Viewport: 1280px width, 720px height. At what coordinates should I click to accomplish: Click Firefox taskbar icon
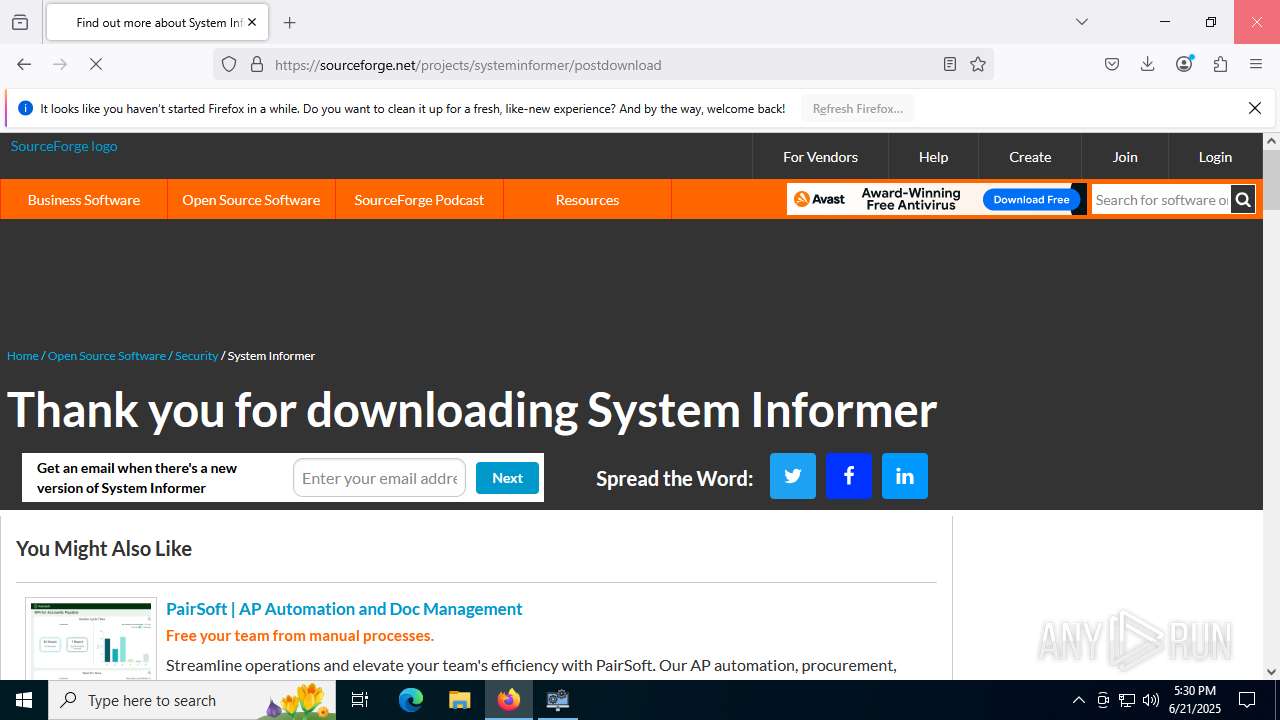pos(509,700)
